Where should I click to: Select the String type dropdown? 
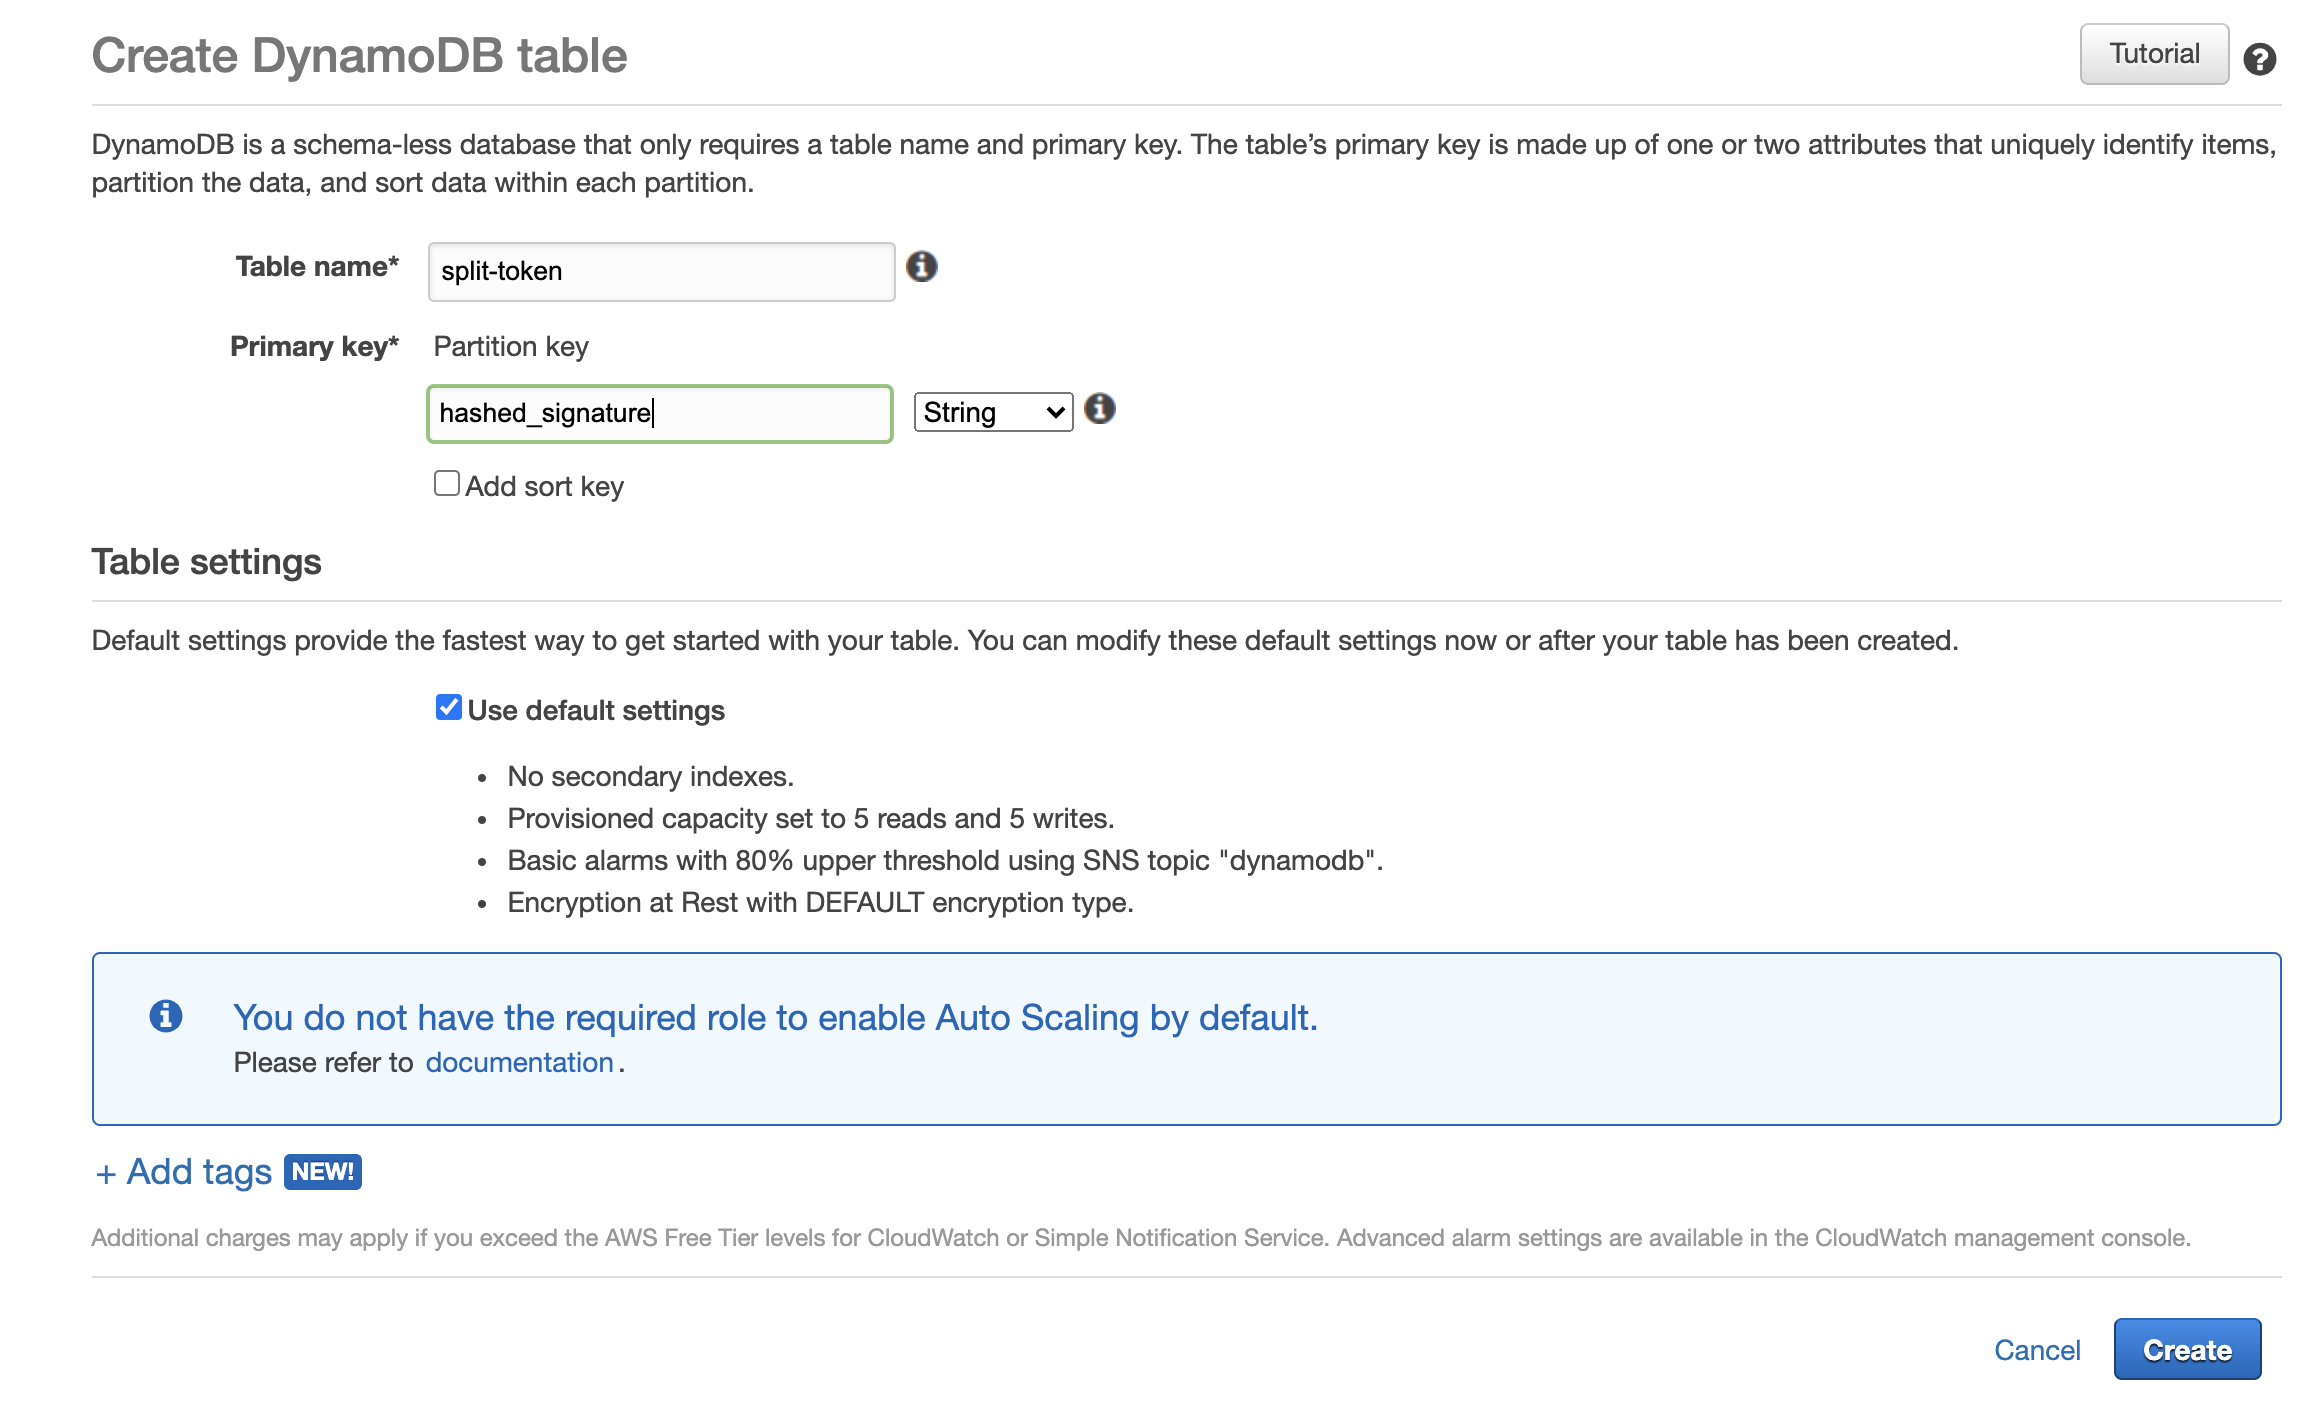click(x=991, y=413)
